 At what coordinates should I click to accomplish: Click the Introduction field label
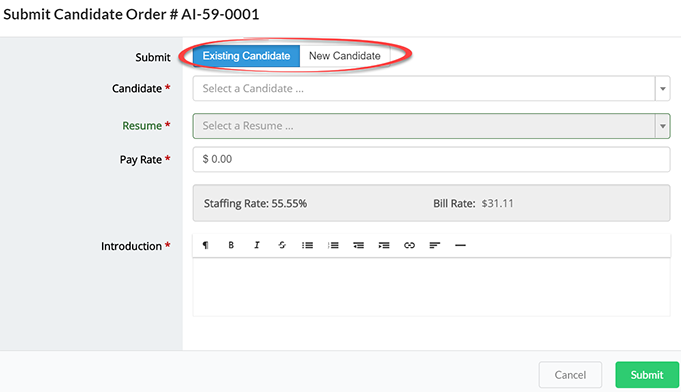click(x=132, y=246)
